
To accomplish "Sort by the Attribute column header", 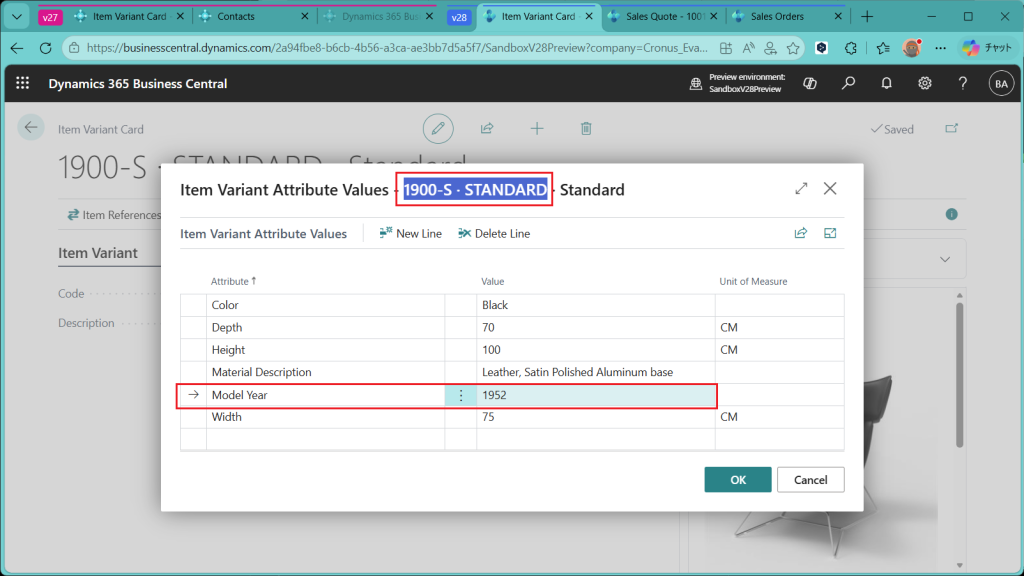I will coord(230,282).
